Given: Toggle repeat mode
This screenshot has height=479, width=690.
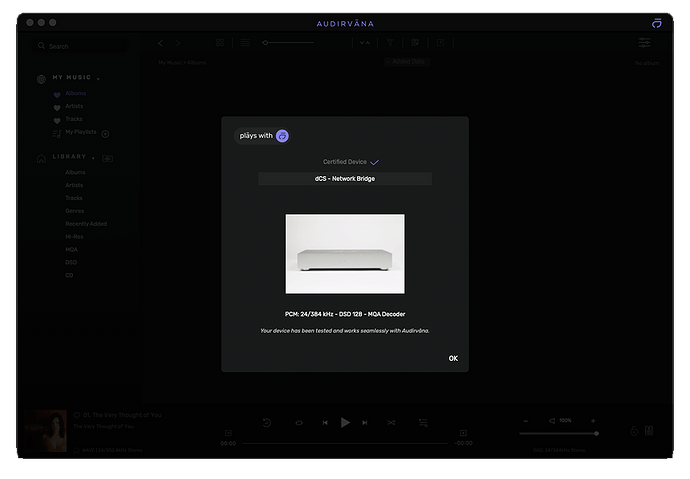Looking at the screenshot, I should (299, 423).
